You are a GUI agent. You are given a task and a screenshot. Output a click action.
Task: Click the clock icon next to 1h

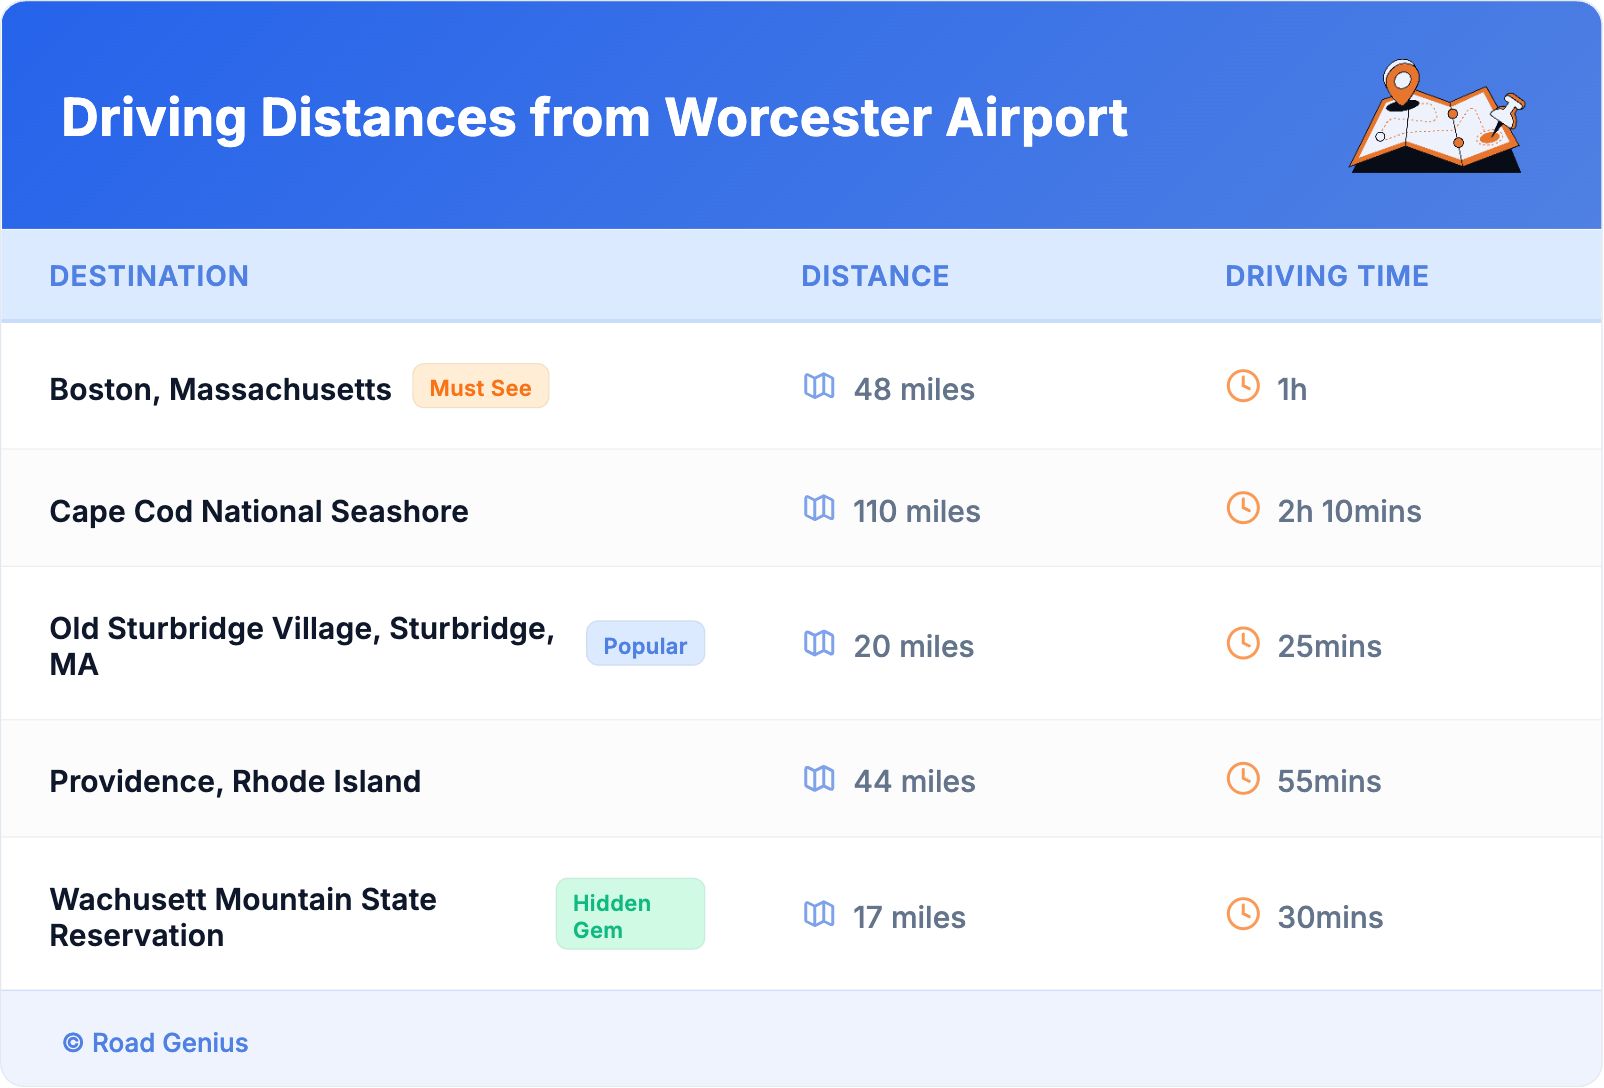point(1243,386)
